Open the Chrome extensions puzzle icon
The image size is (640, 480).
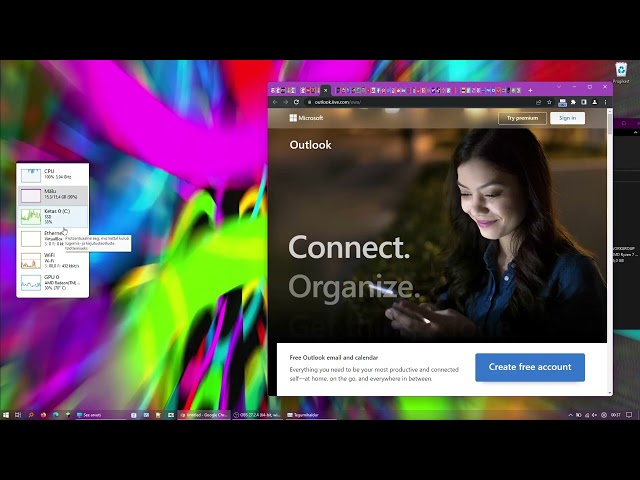pos(573,102)
